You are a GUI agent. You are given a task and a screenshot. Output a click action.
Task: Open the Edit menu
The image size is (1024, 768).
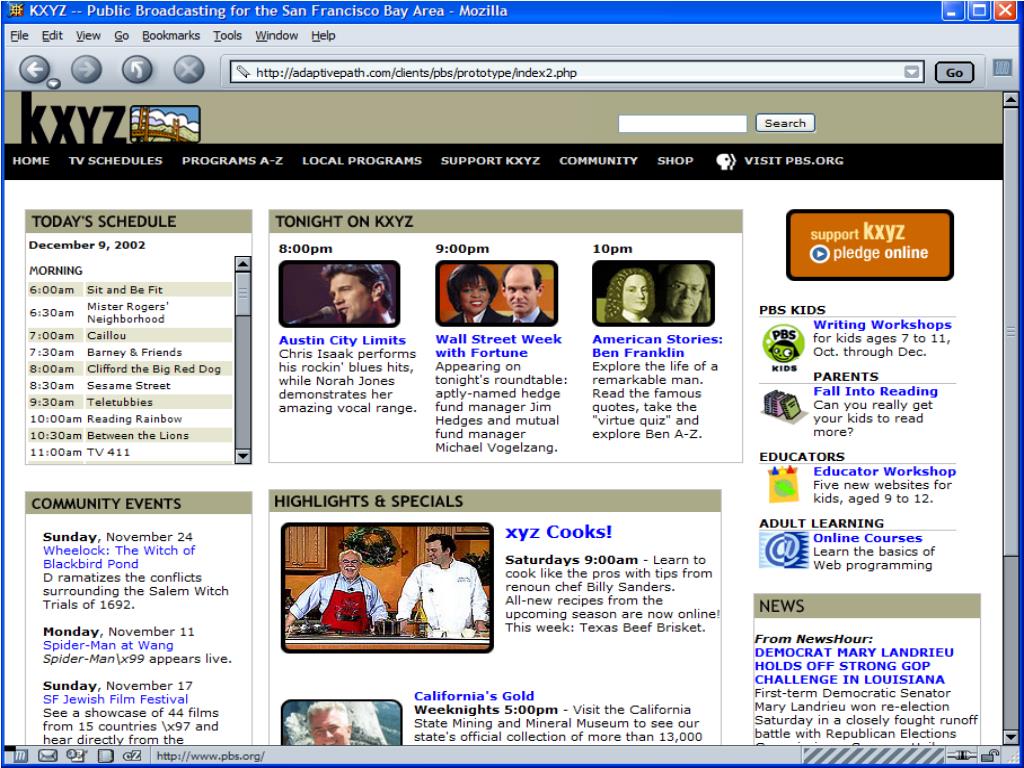pos(52,36)
